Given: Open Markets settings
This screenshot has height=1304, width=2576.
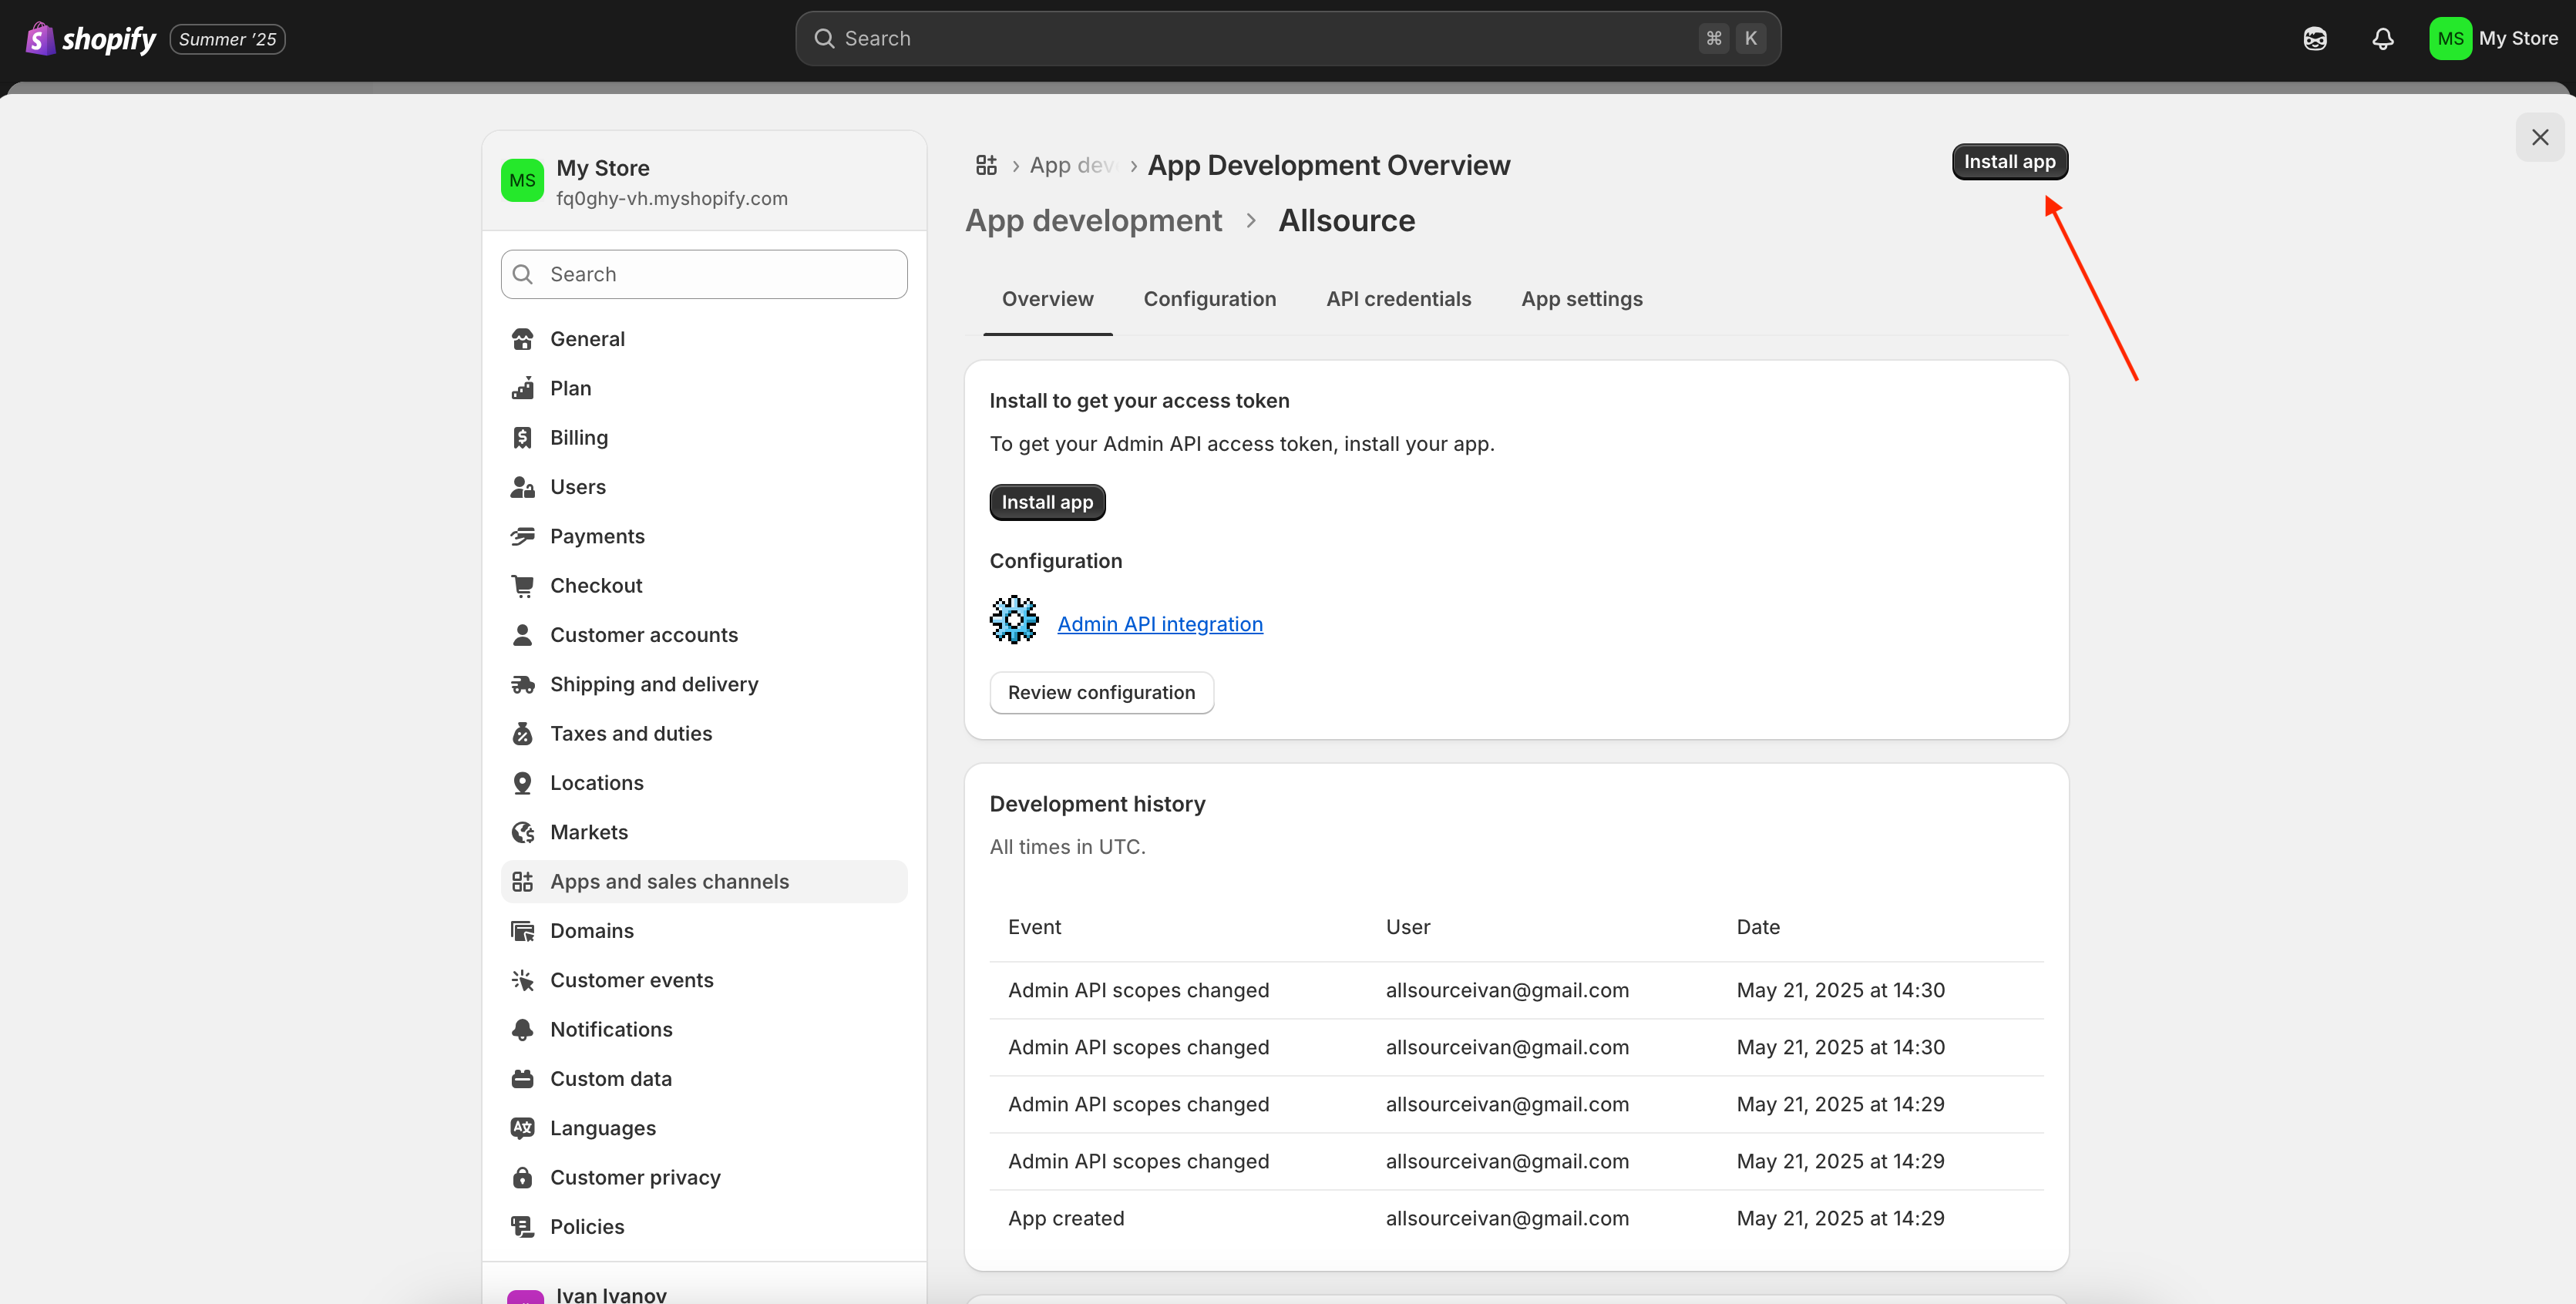Looking at the screenshot, I should point(588,832).
